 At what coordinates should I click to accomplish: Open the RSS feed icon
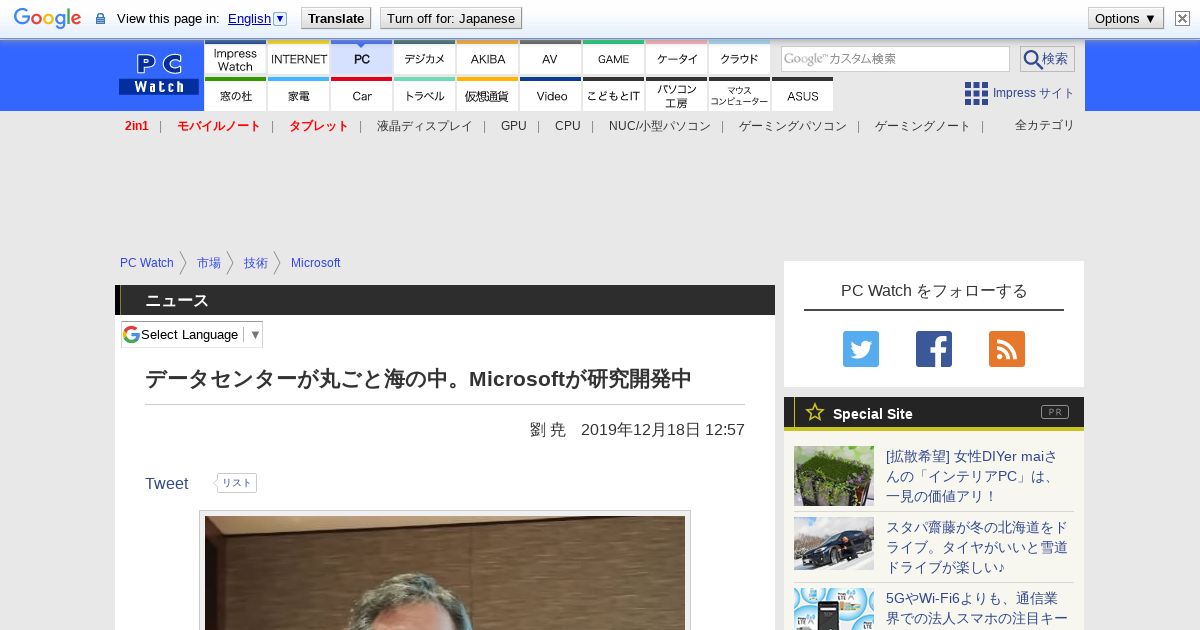[1007, 349]
